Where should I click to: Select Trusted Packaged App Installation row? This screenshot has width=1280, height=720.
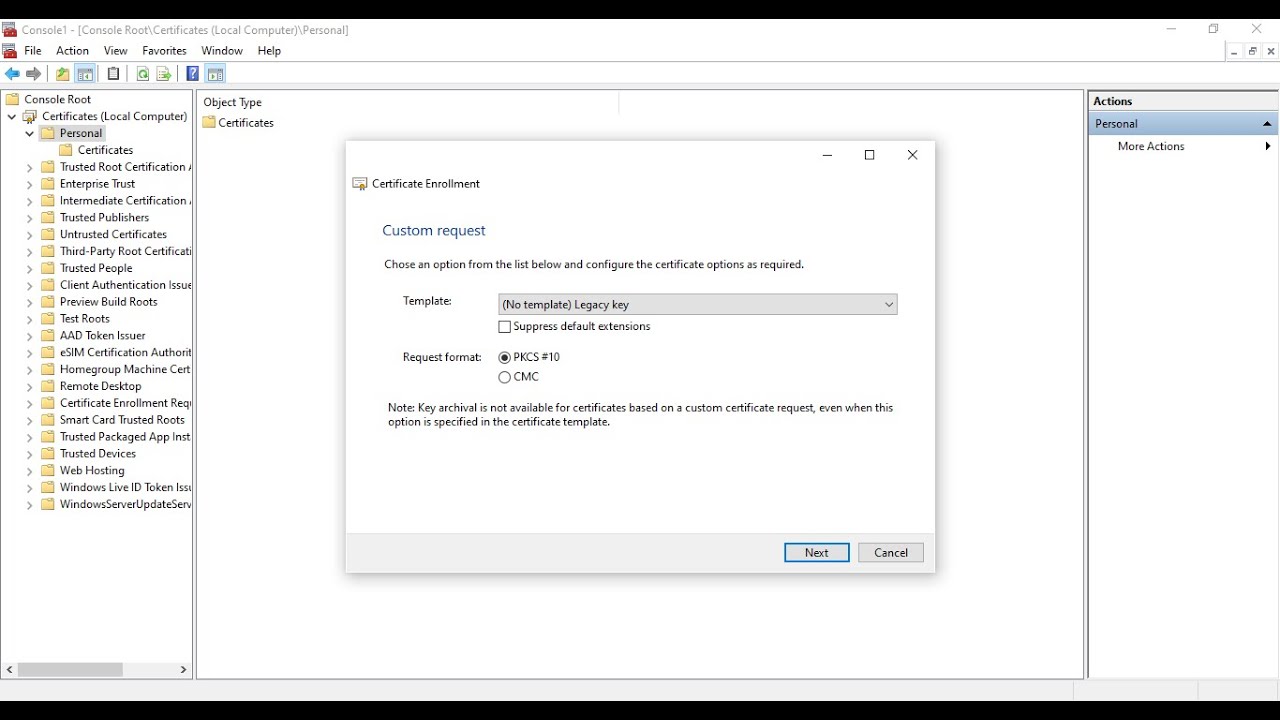[125, 437]
